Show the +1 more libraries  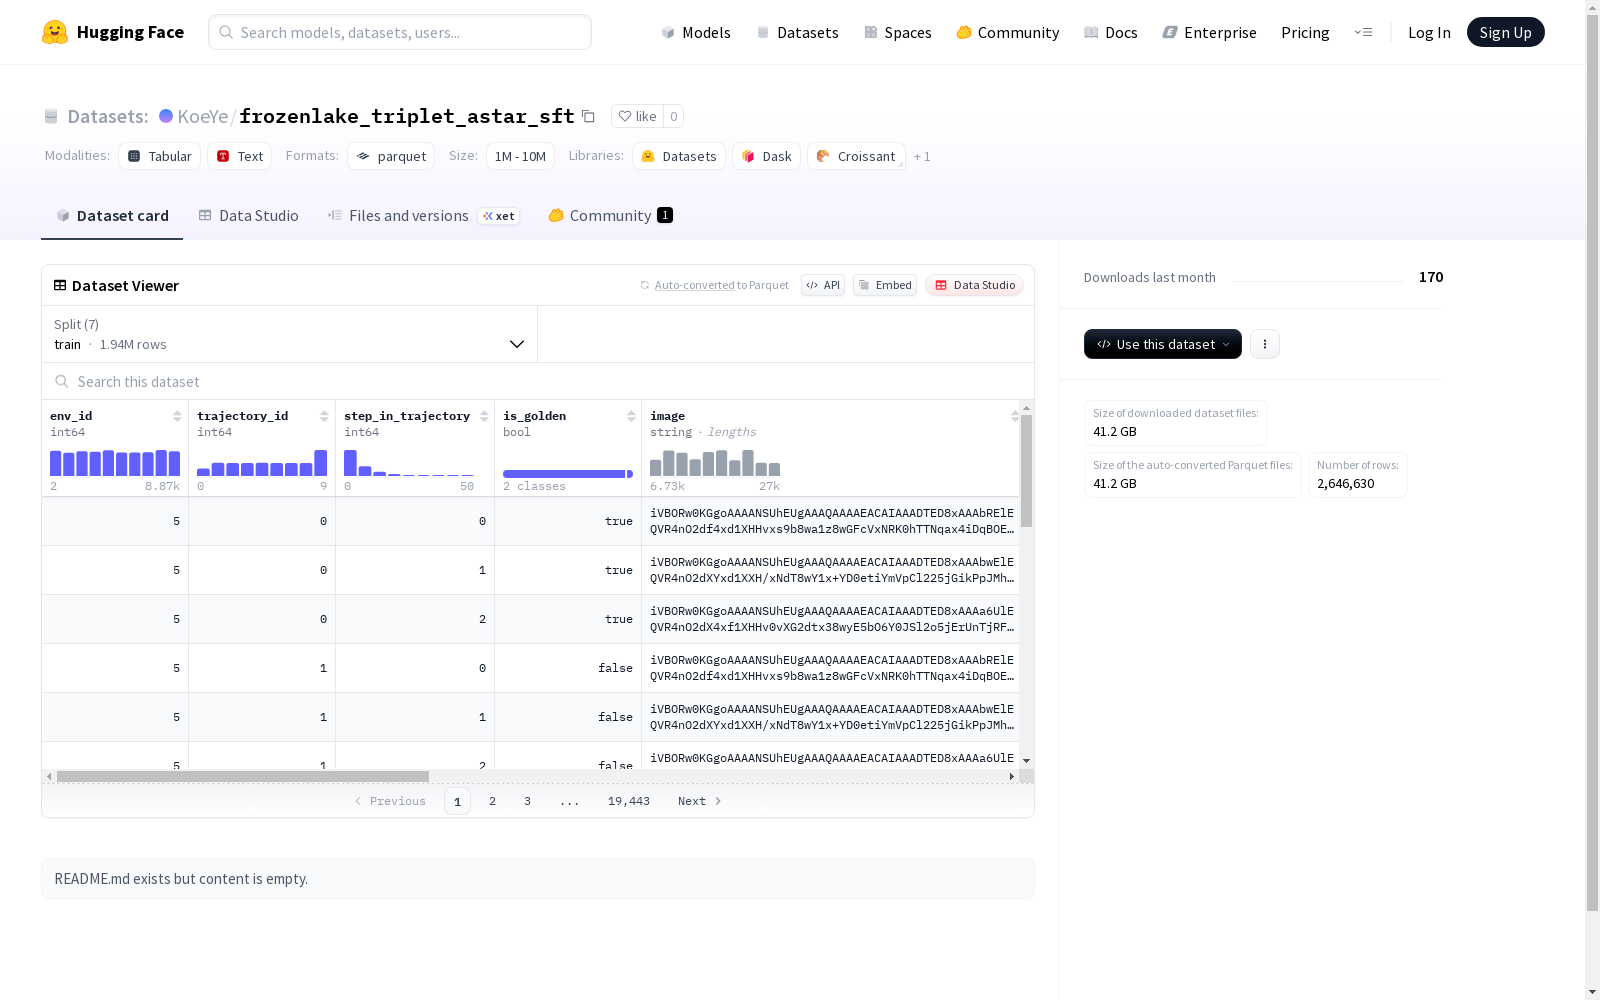coord(922,156)
